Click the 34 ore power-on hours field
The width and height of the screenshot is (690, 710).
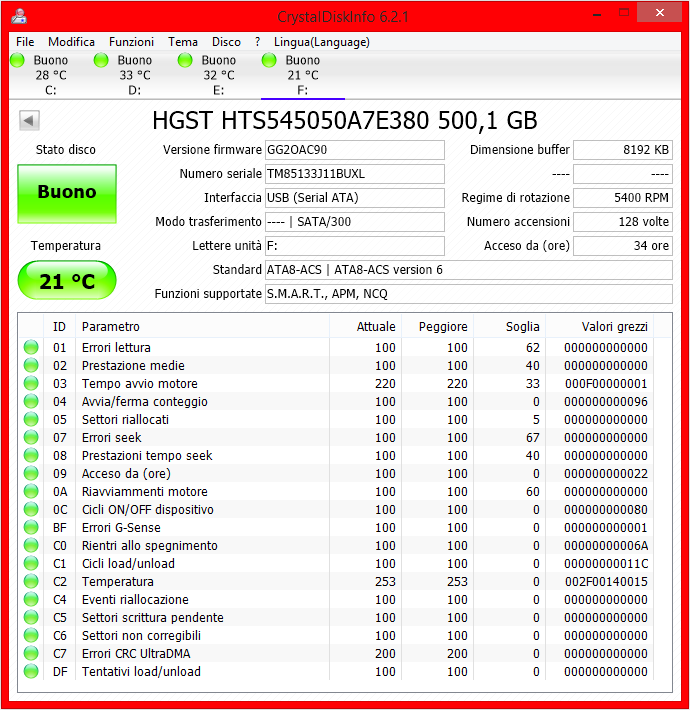tap(623, 246)
